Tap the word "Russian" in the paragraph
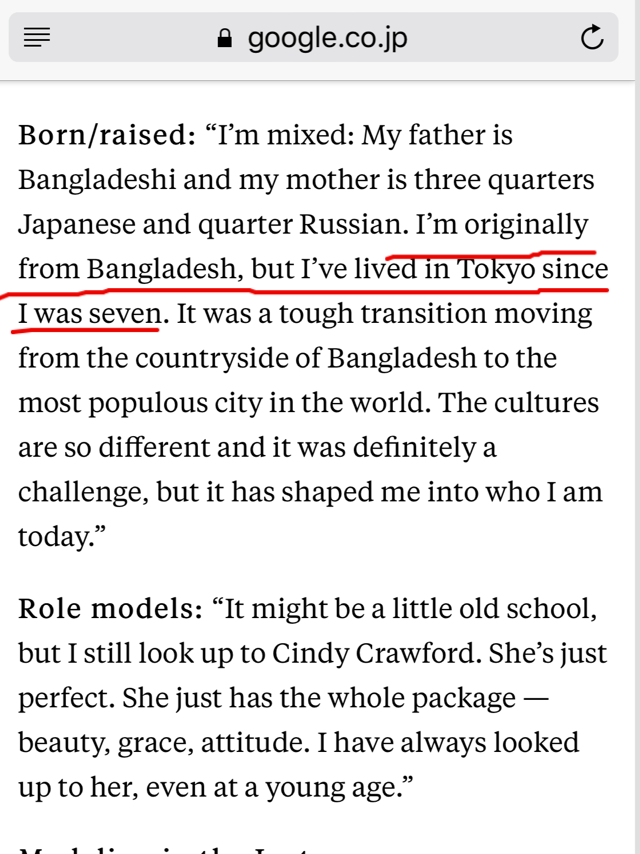 pos(353,224)
